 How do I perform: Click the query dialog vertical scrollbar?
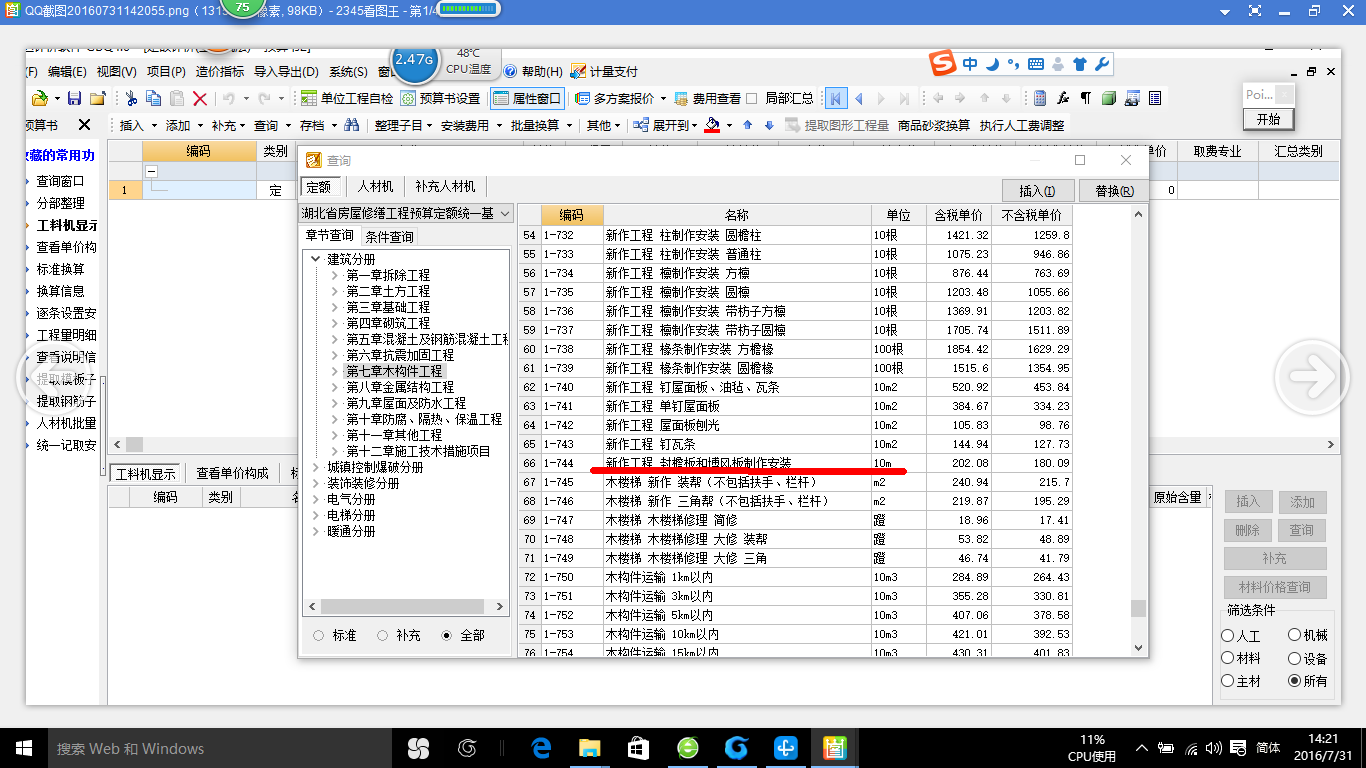[x=1137, y=432]
